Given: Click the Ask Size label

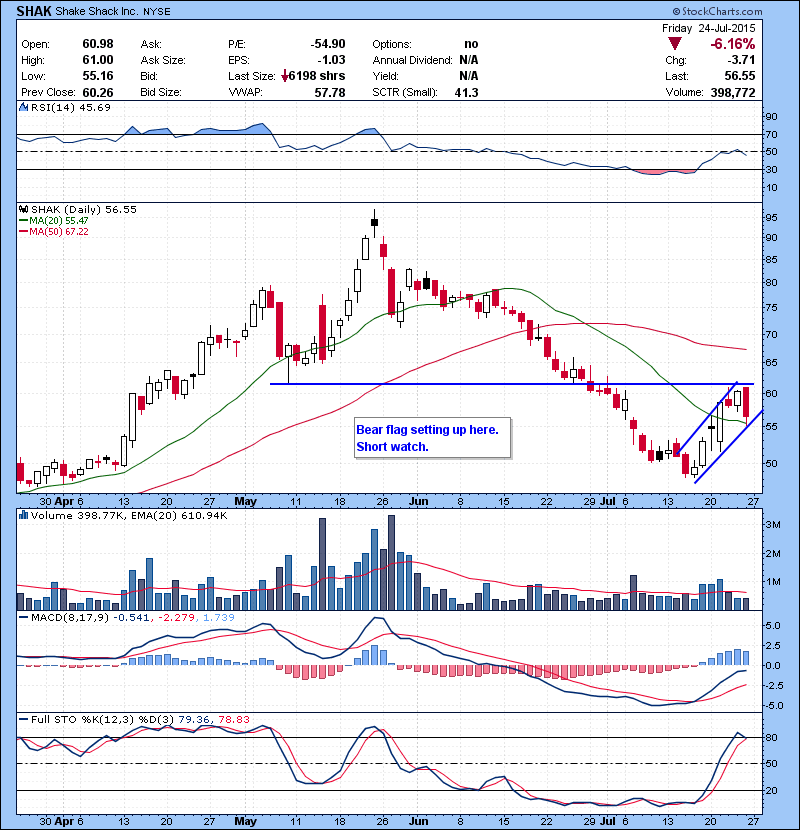Looking at the screenshot, I should [x=163, y=60].
